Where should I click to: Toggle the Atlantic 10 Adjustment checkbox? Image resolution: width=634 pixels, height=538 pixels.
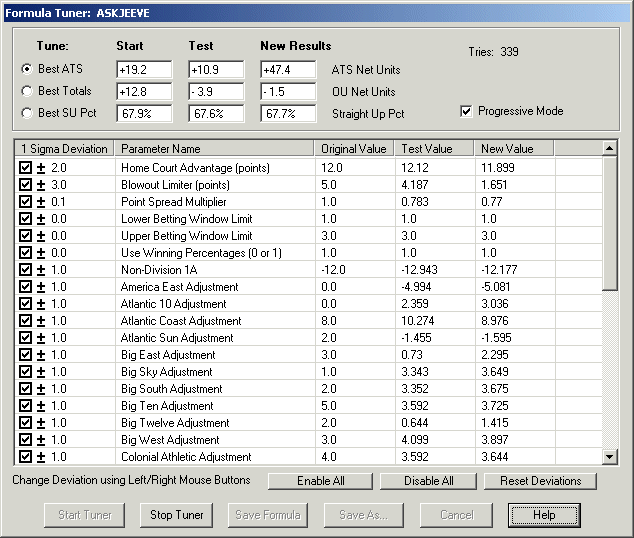25,303
